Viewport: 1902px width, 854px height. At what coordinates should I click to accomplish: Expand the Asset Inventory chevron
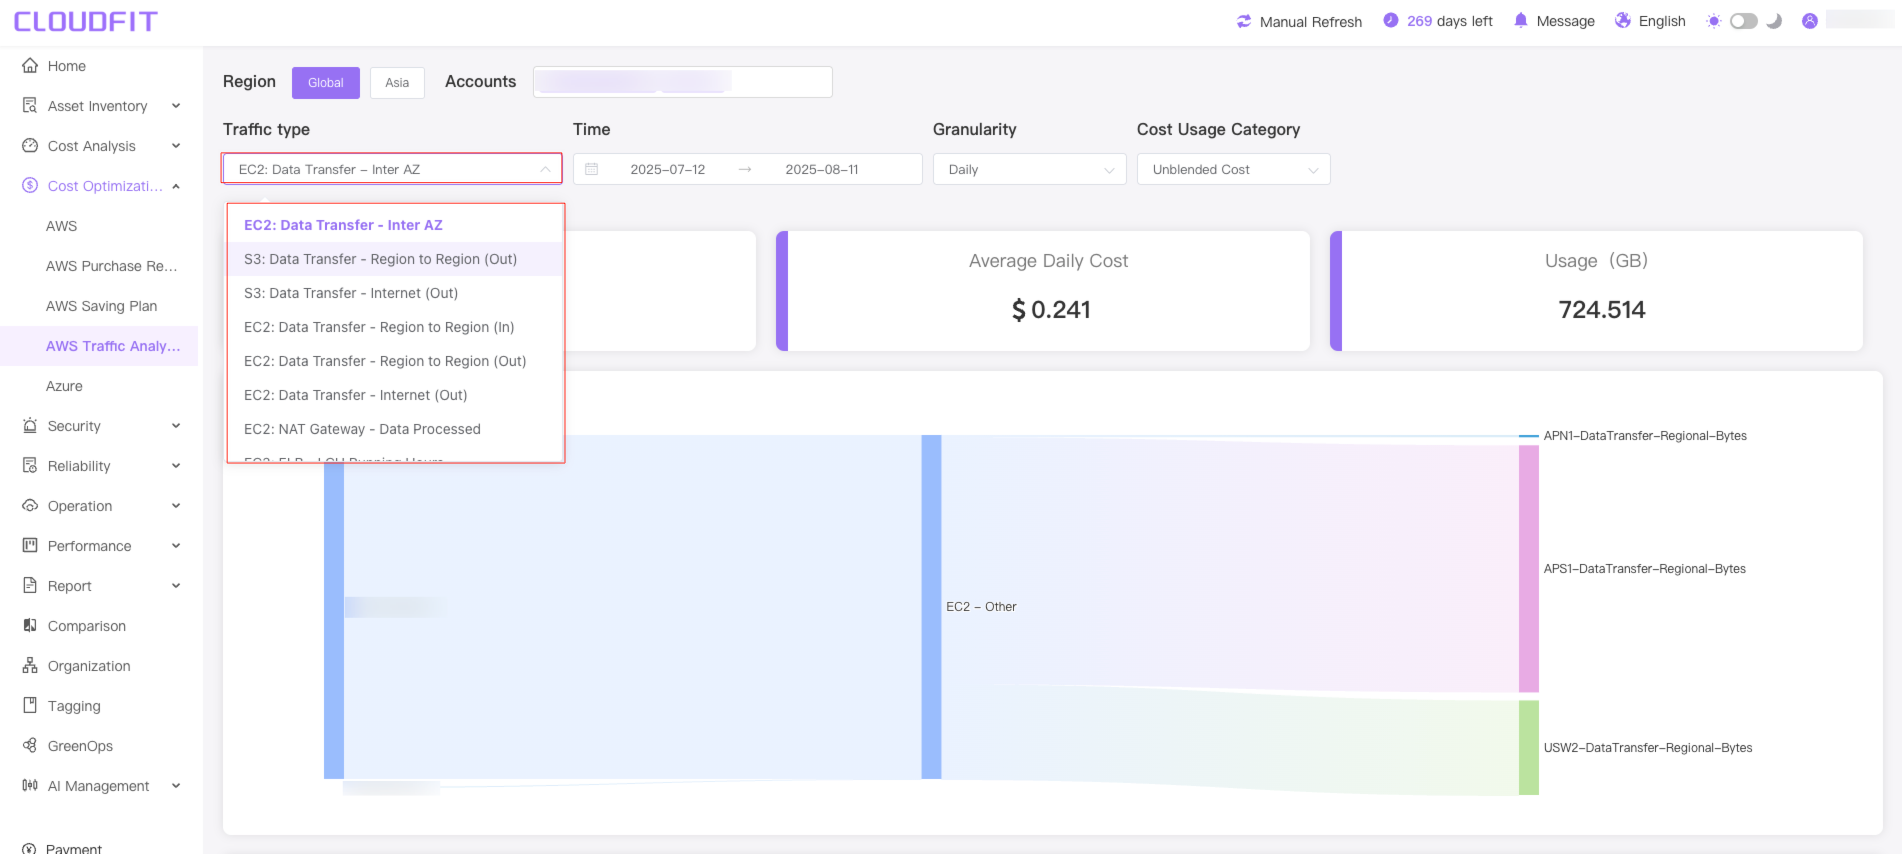[176, 105]
